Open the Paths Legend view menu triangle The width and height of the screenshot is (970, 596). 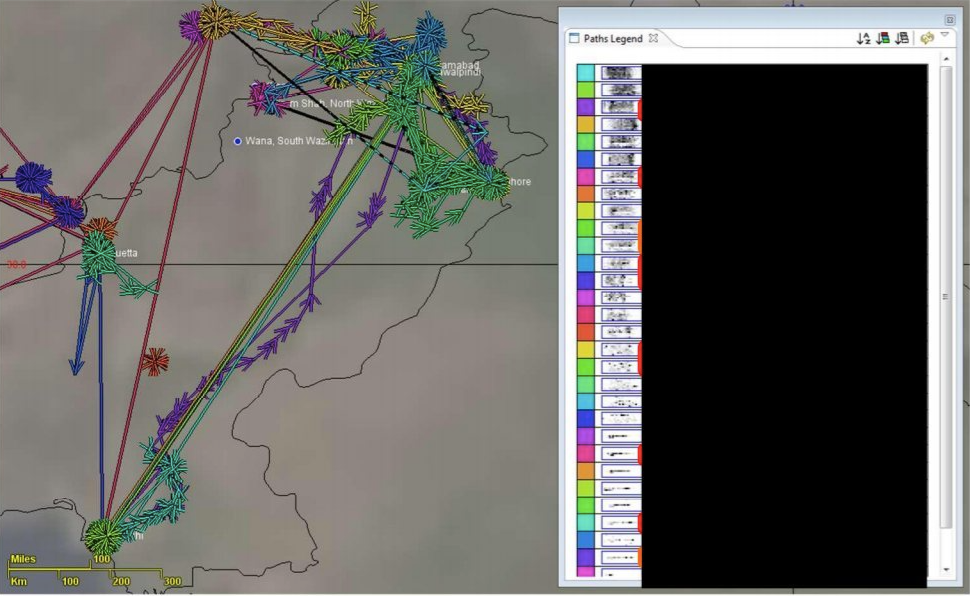click(945, 35)
